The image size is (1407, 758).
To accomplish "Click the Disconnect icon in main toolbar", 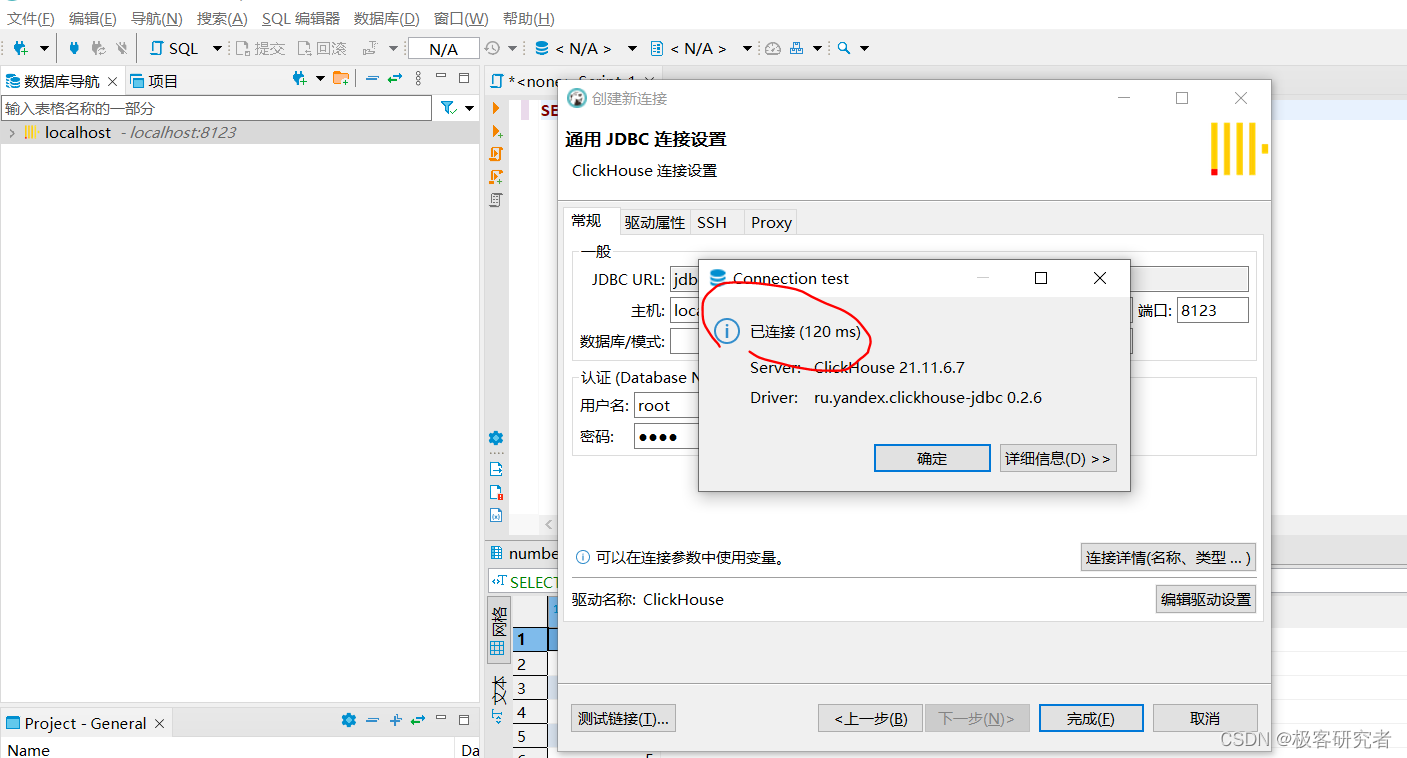I will (x=121, y=48).
